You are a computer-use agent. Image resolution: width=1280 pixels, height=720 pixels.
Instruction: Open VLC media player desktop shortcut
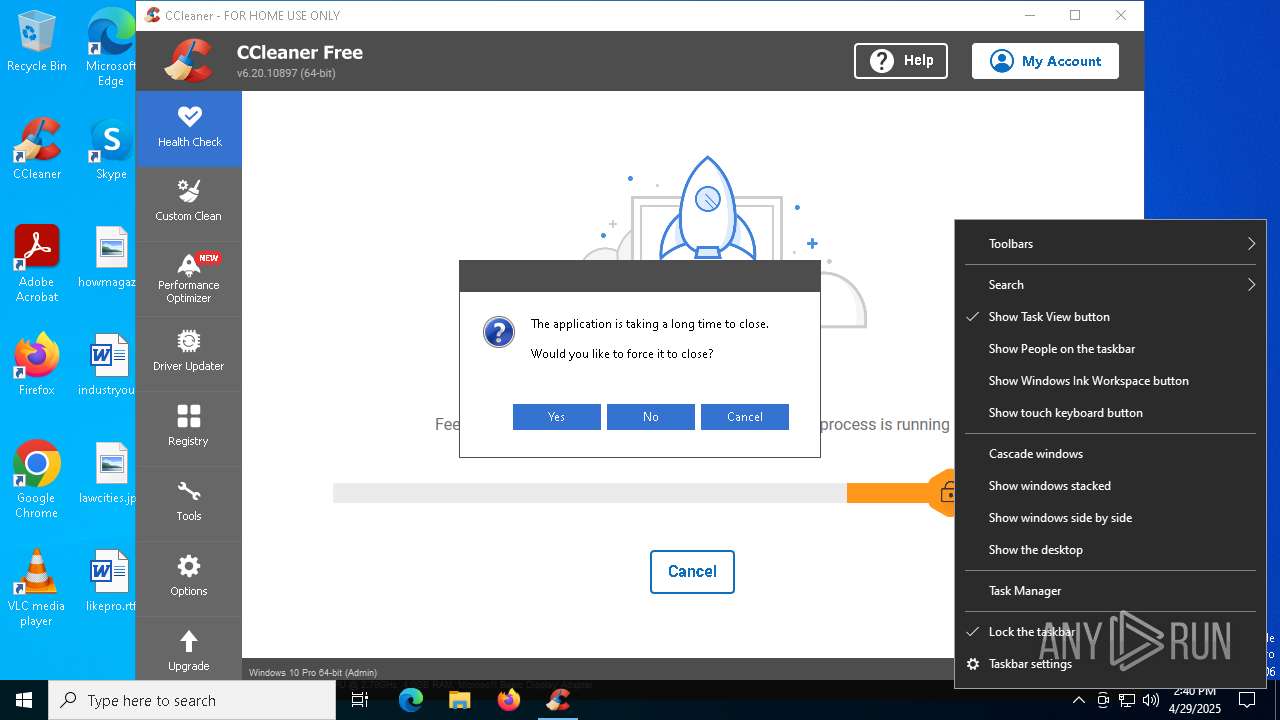click(x=37, y=588)
